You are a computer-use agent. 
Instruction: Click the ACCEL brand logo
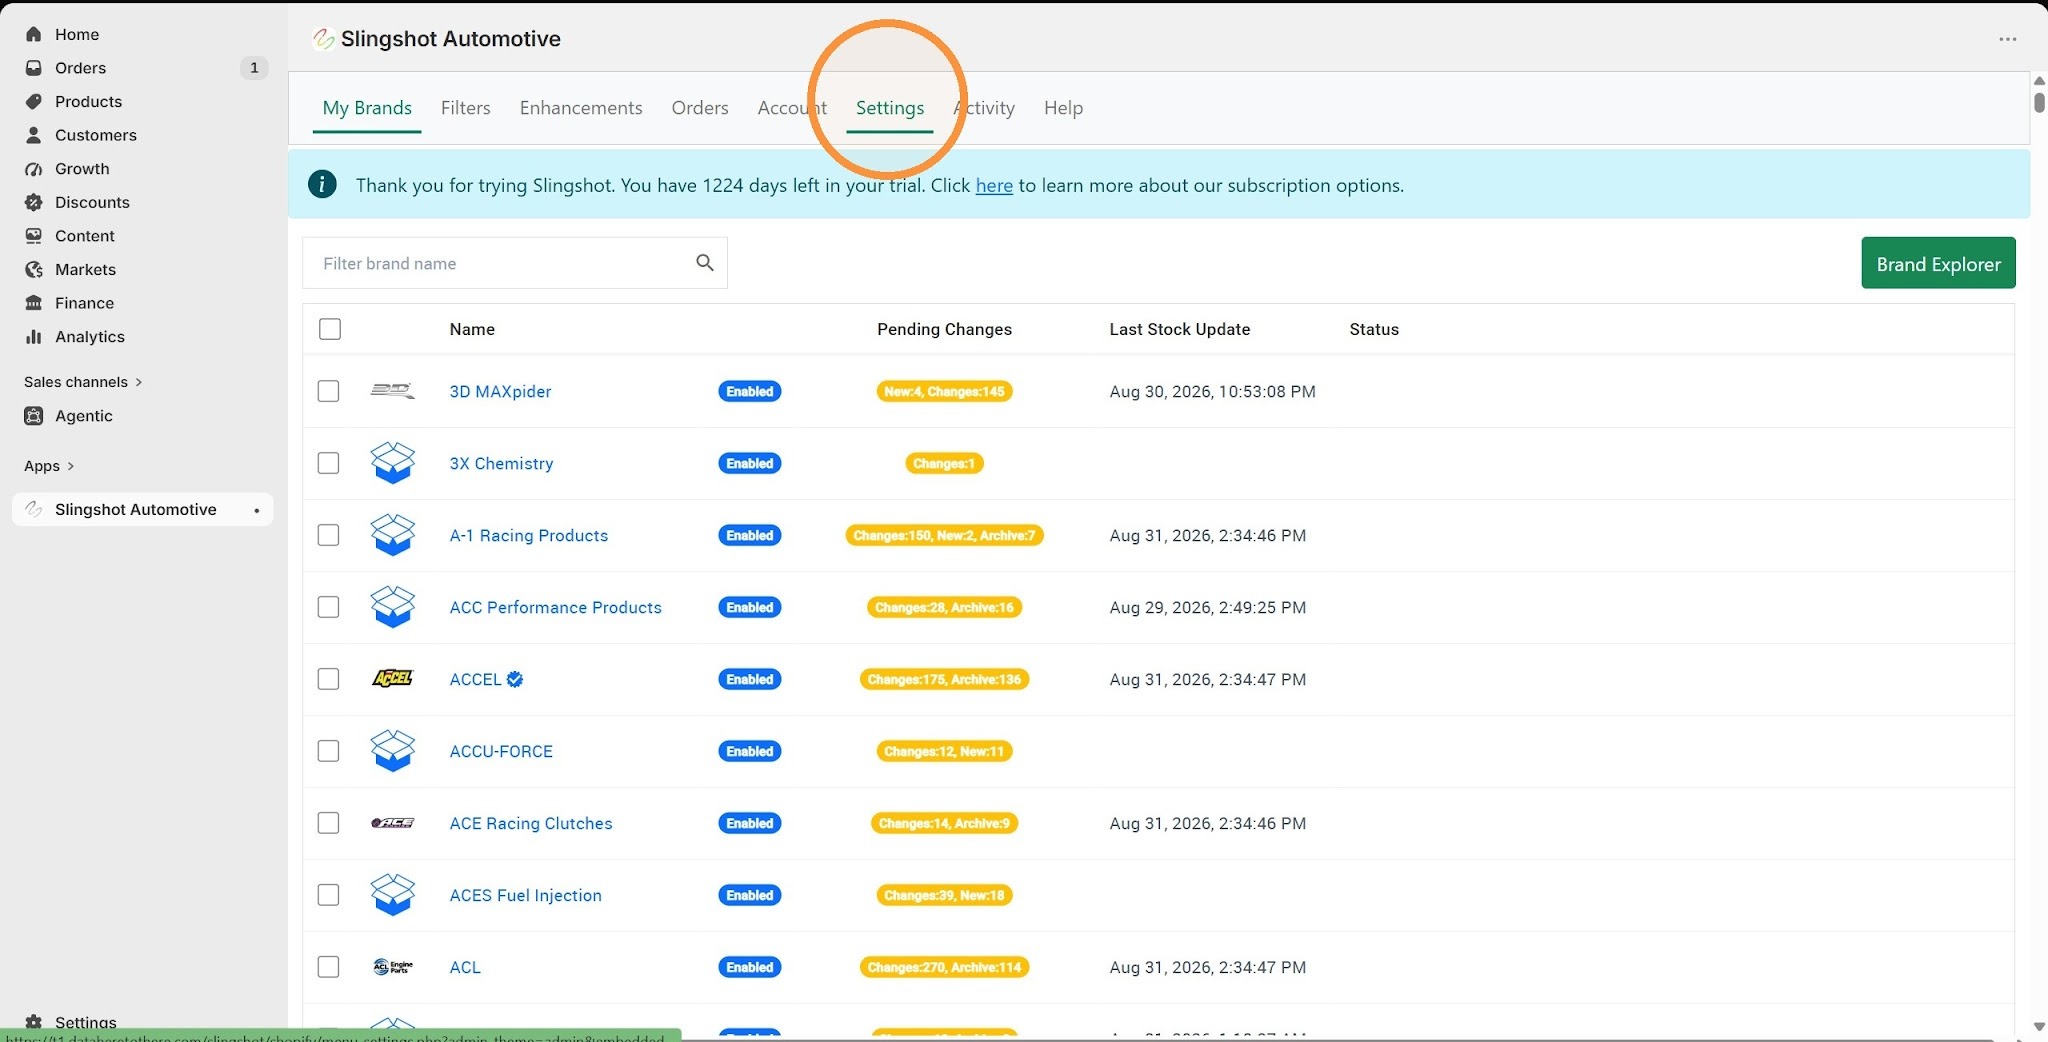point(392,679)
